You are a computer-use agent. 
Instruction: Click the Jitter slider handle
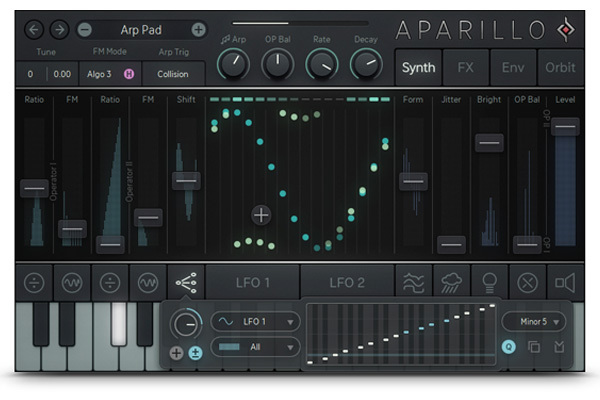click(451, 245)
